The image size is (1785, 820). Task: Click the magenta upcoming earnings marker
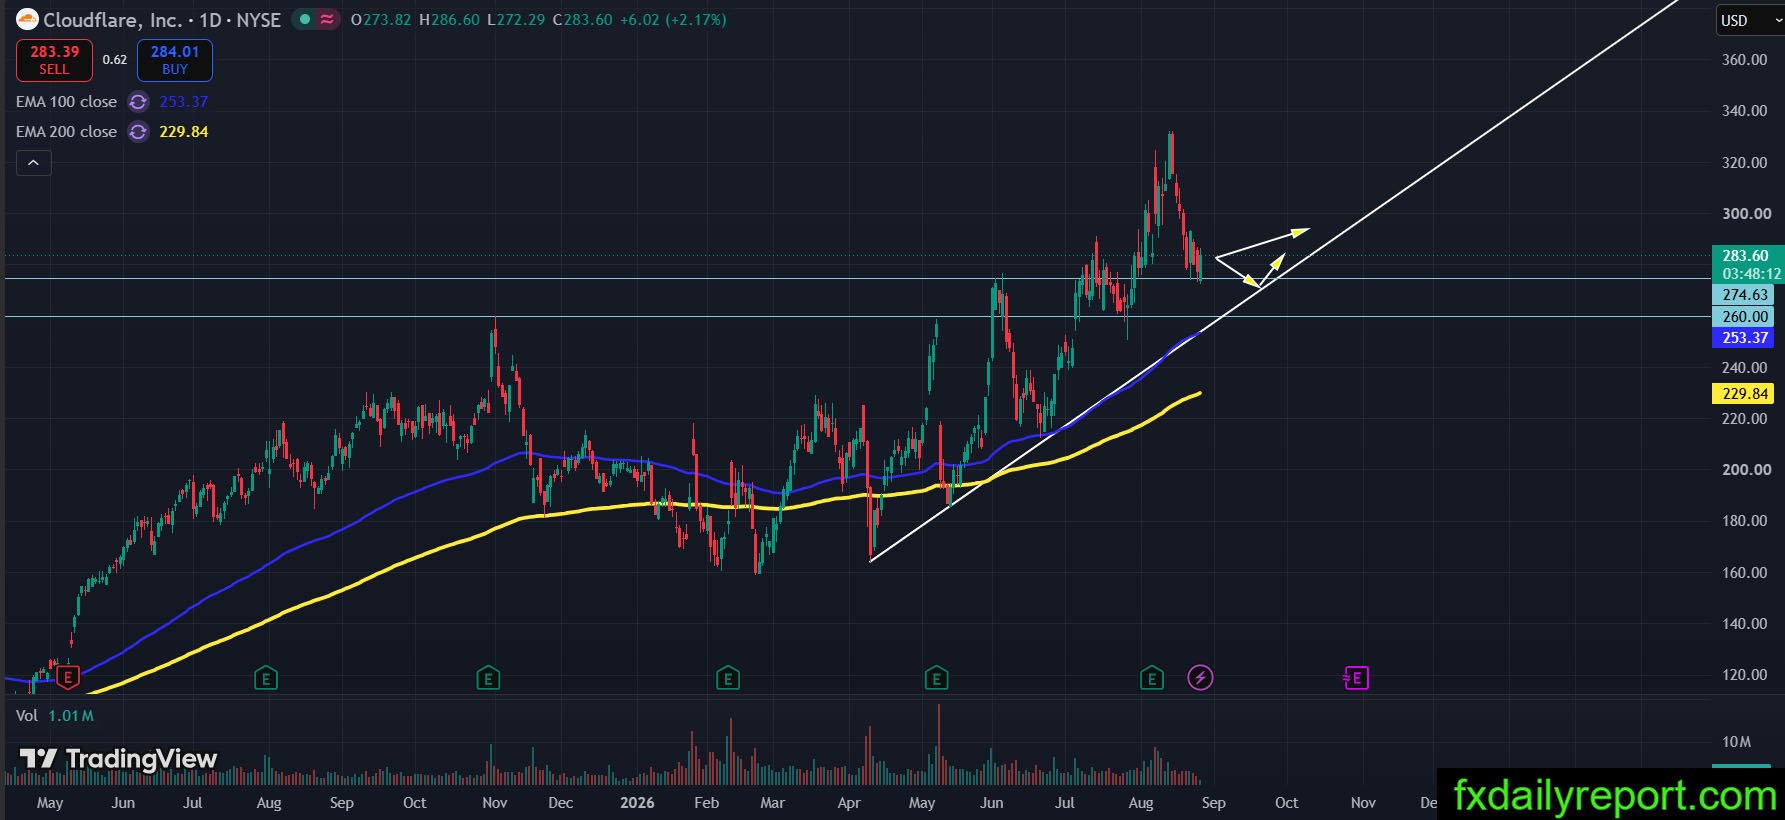pos(1356,679)
